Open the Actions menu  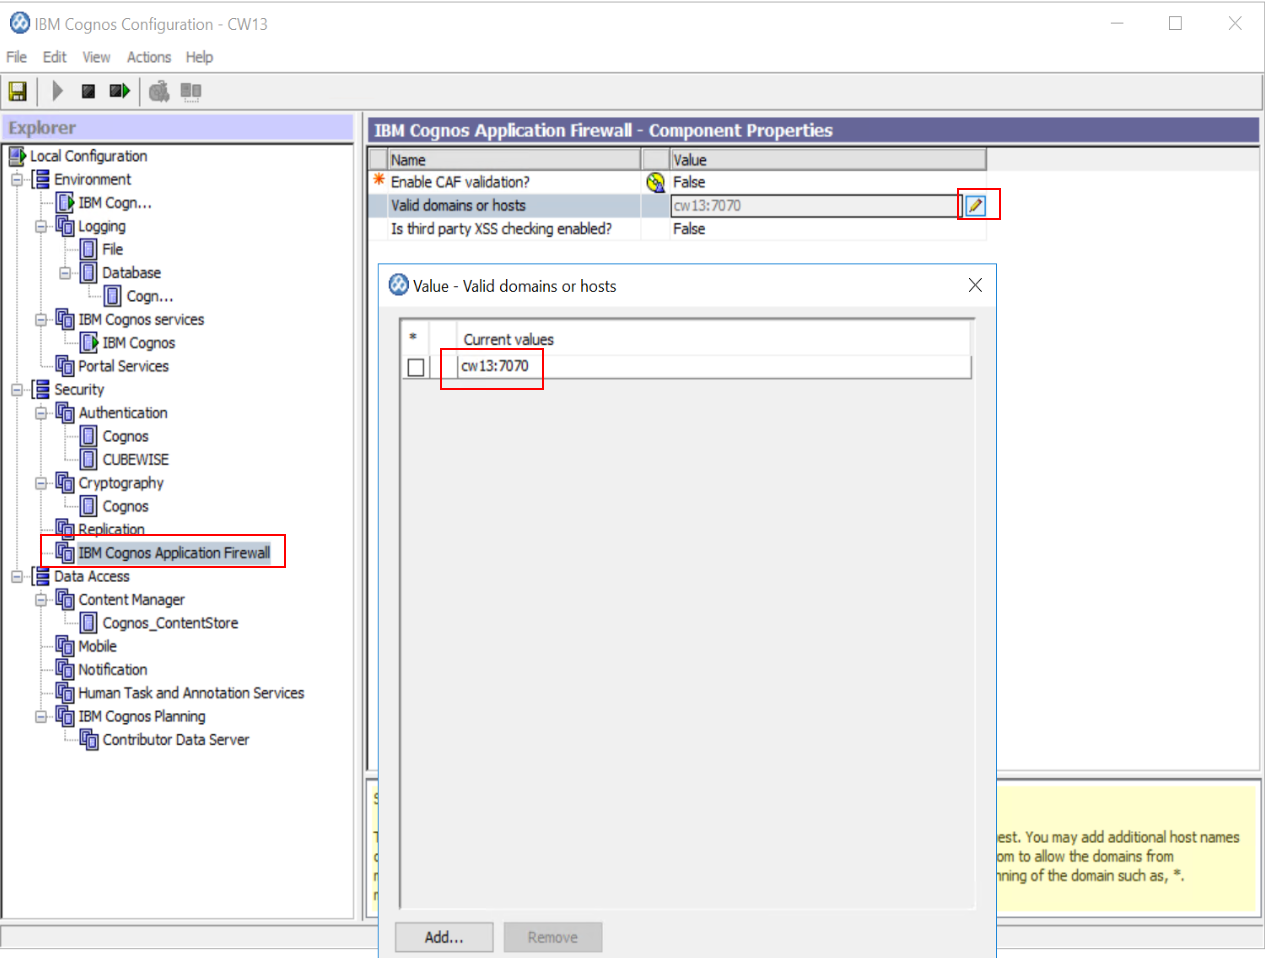click(149, 57)
